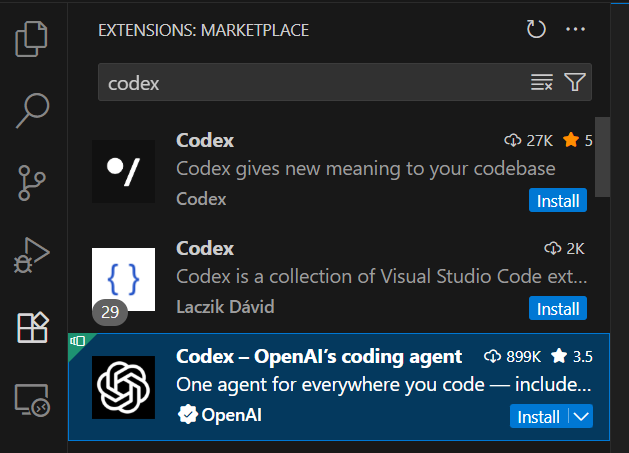Install Laczik Dávid's Codex extension
Image resolution: width=629 pixels, height=453 pixels.
[x=558, y=308]
